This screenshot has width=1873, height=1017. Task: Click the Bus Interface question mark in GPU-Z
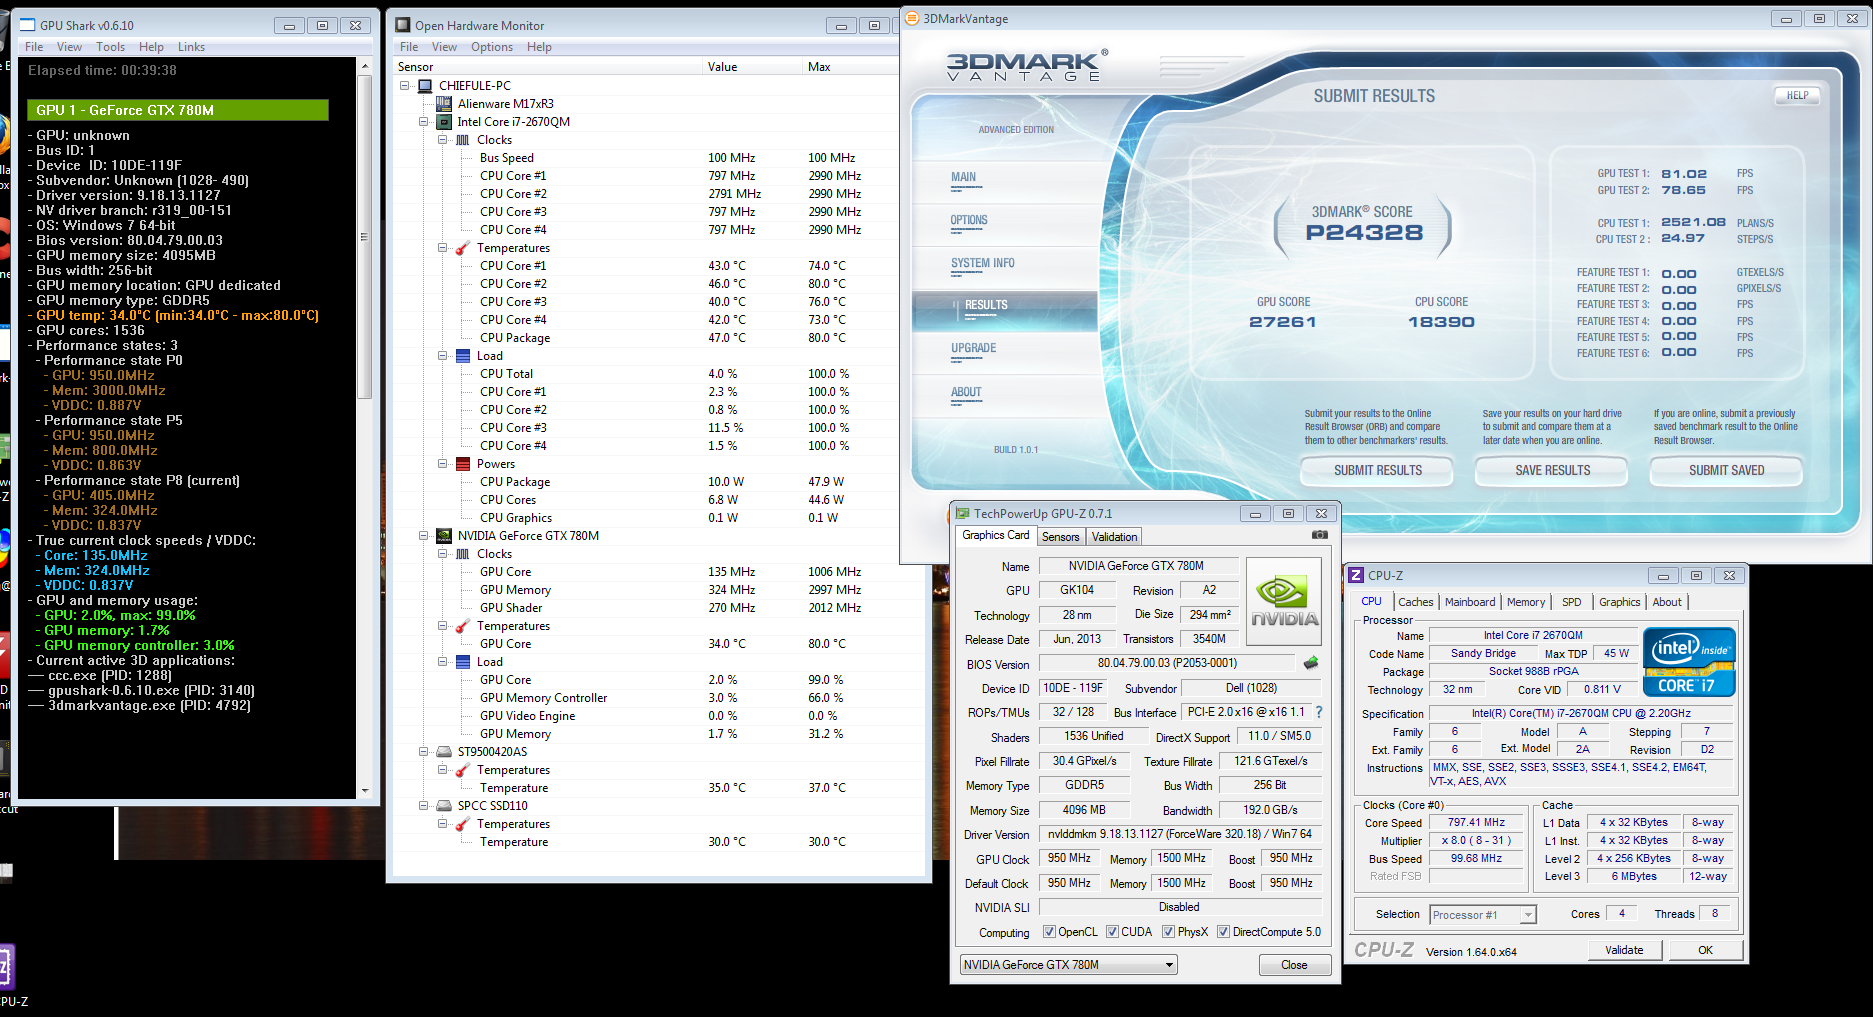click(1319, 712)
